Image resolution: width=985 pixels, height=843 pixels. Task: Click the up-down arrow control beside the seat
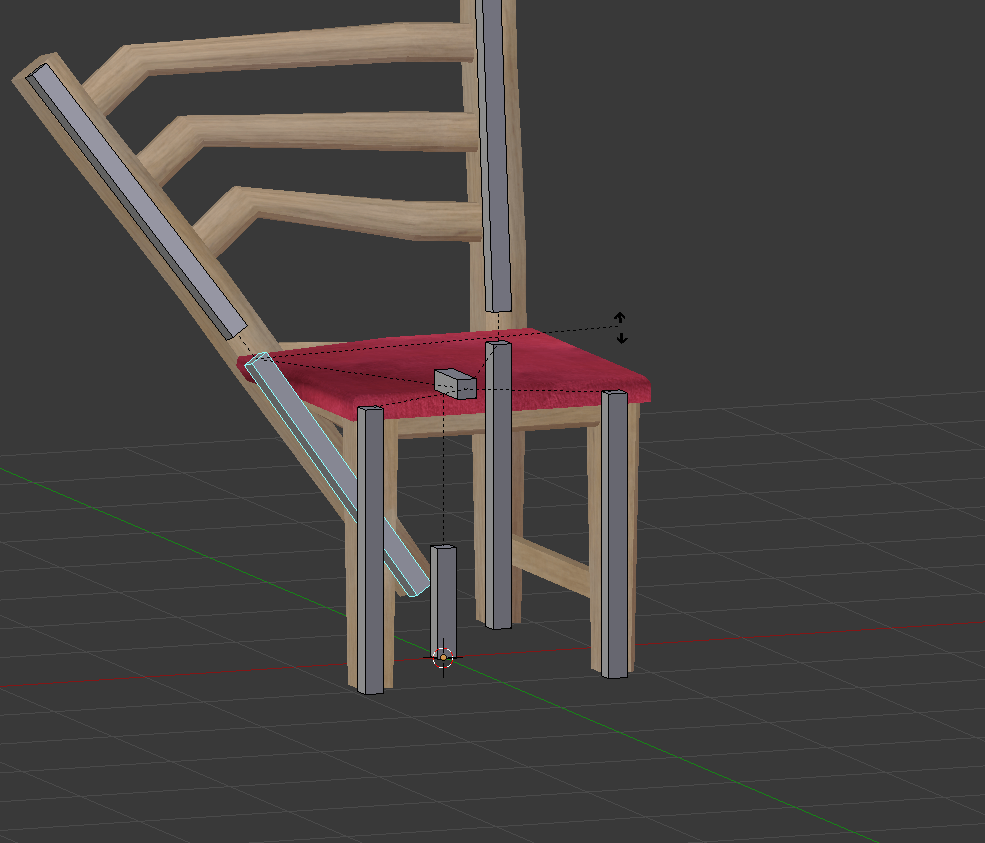coord(621,327)
